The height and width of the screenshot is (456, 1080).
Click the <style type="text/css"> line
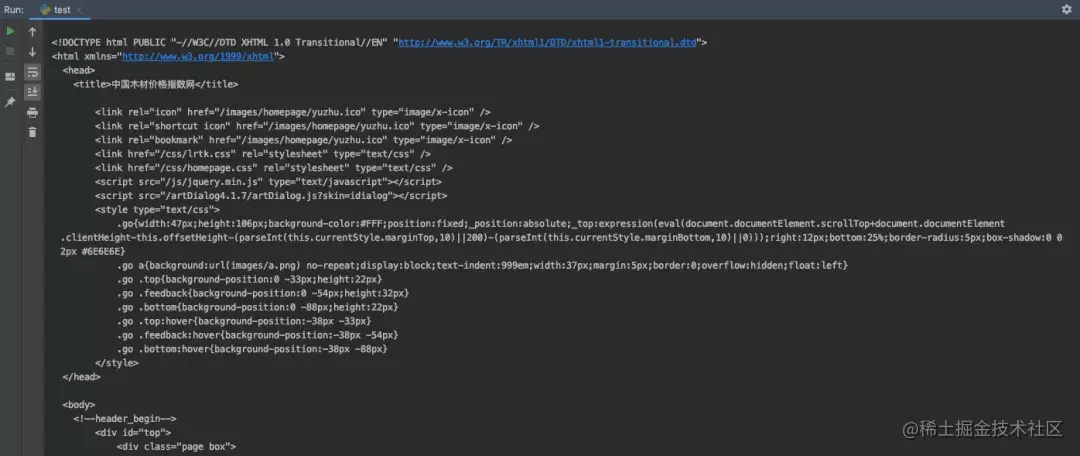[x=158, y=209]
